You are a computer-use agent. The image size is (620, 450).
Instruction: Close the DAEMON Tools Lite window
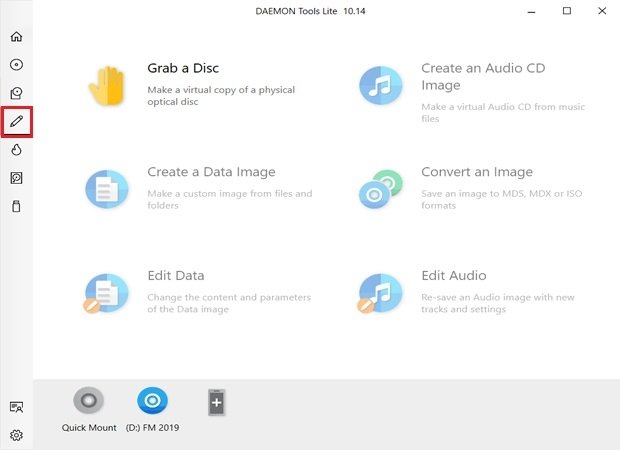pyautogui.click(x=602, y=11)
